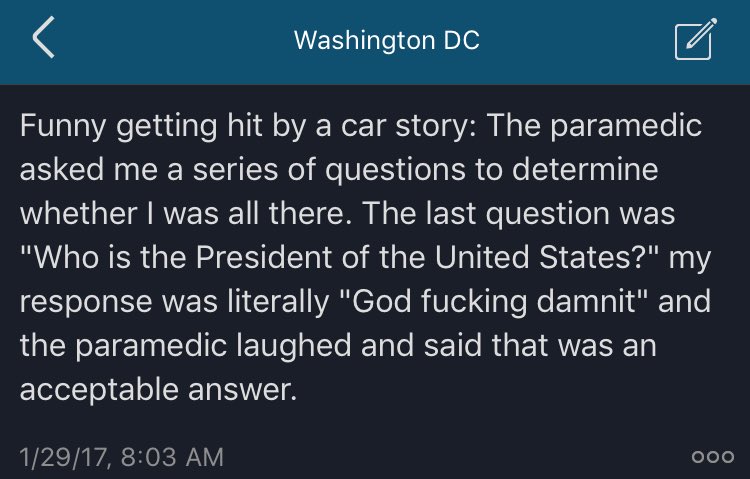
Task: Tap the line starting 'asked me a series'
Action: (x=338, y=170)
